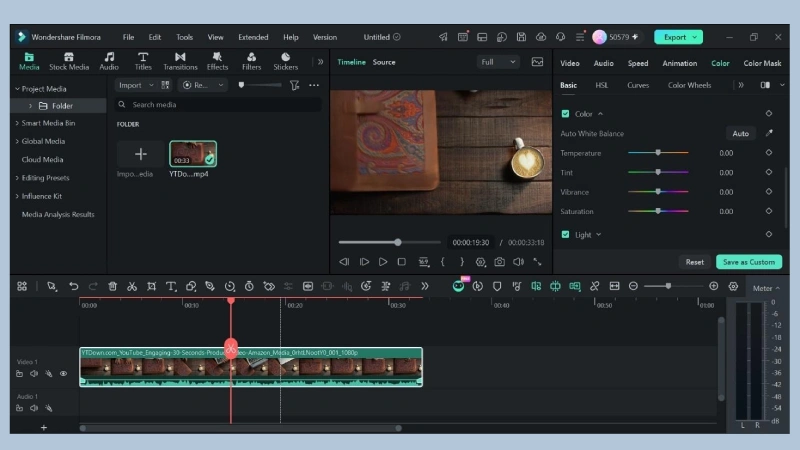800x450 pixels.
Task: Click the Search media field
Action: (219, 105)
